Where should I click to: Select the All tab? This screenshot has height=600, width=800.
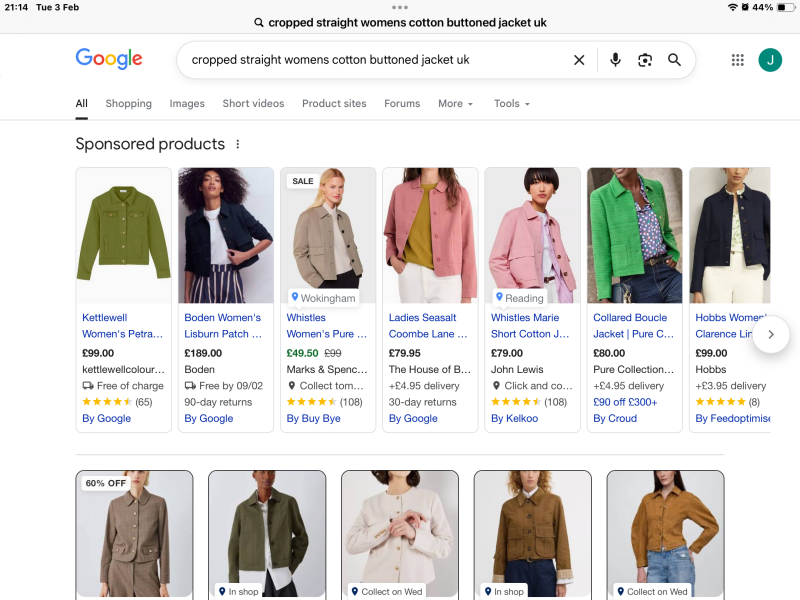coord(82,104)
